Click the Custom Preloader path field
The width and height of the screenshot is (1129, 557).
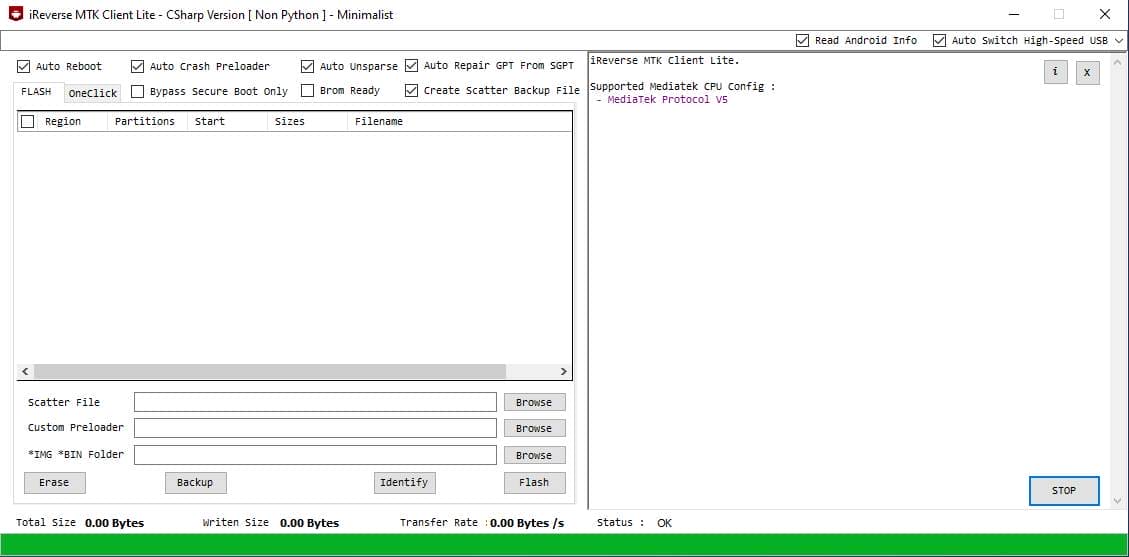tap(315, 428)
